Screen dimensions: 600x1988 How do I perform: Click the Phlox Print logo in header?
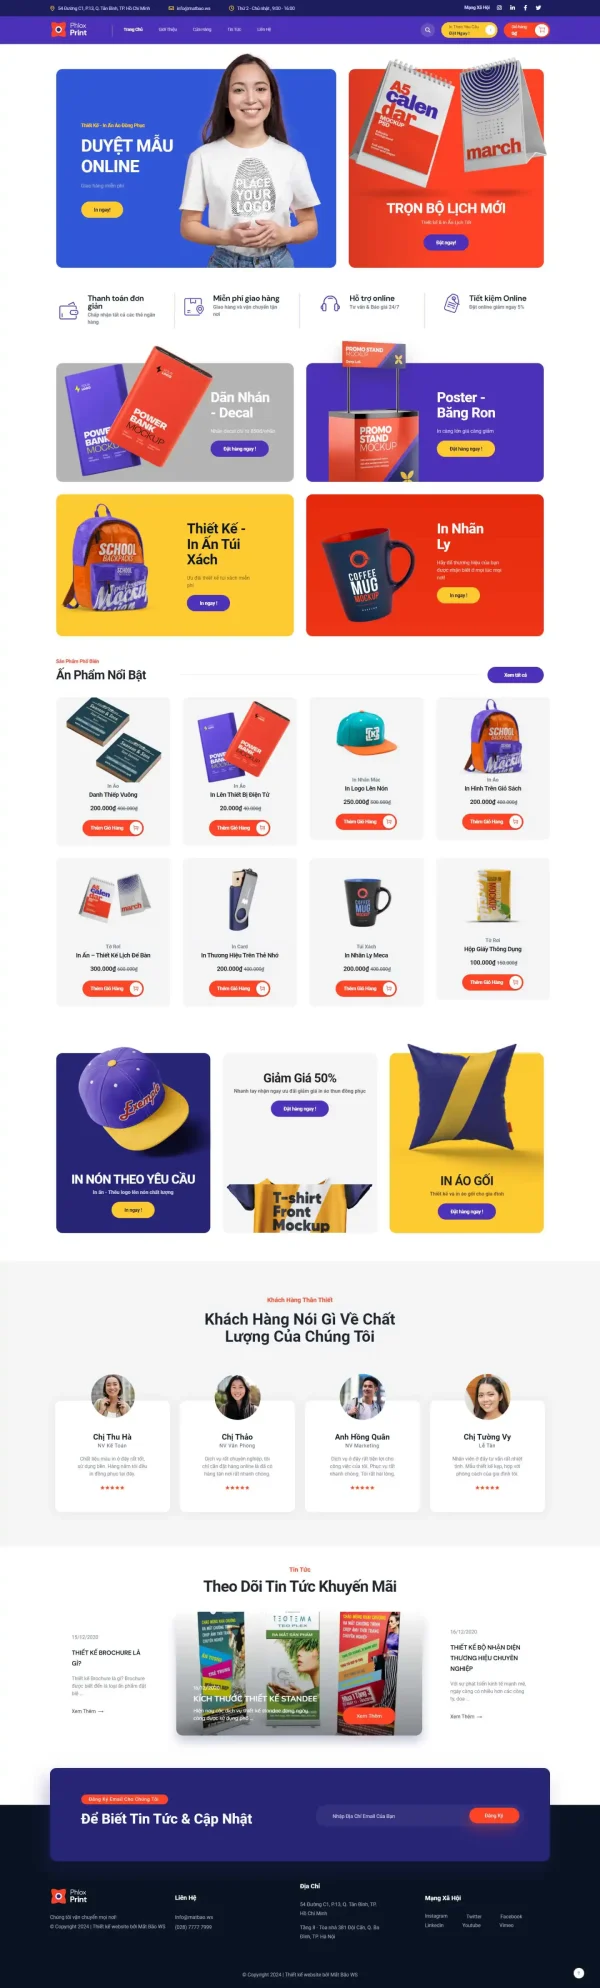click(69, 30)
